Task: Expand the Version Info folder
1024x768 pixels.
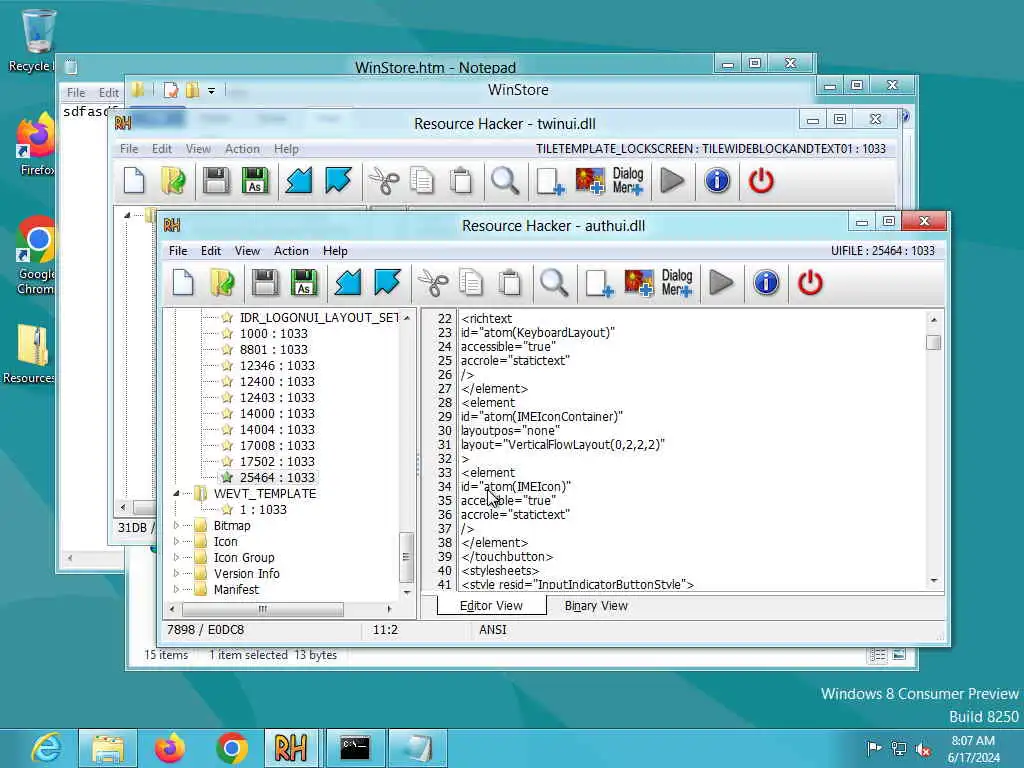Action: pyautogui.click(x=176, y=573)
